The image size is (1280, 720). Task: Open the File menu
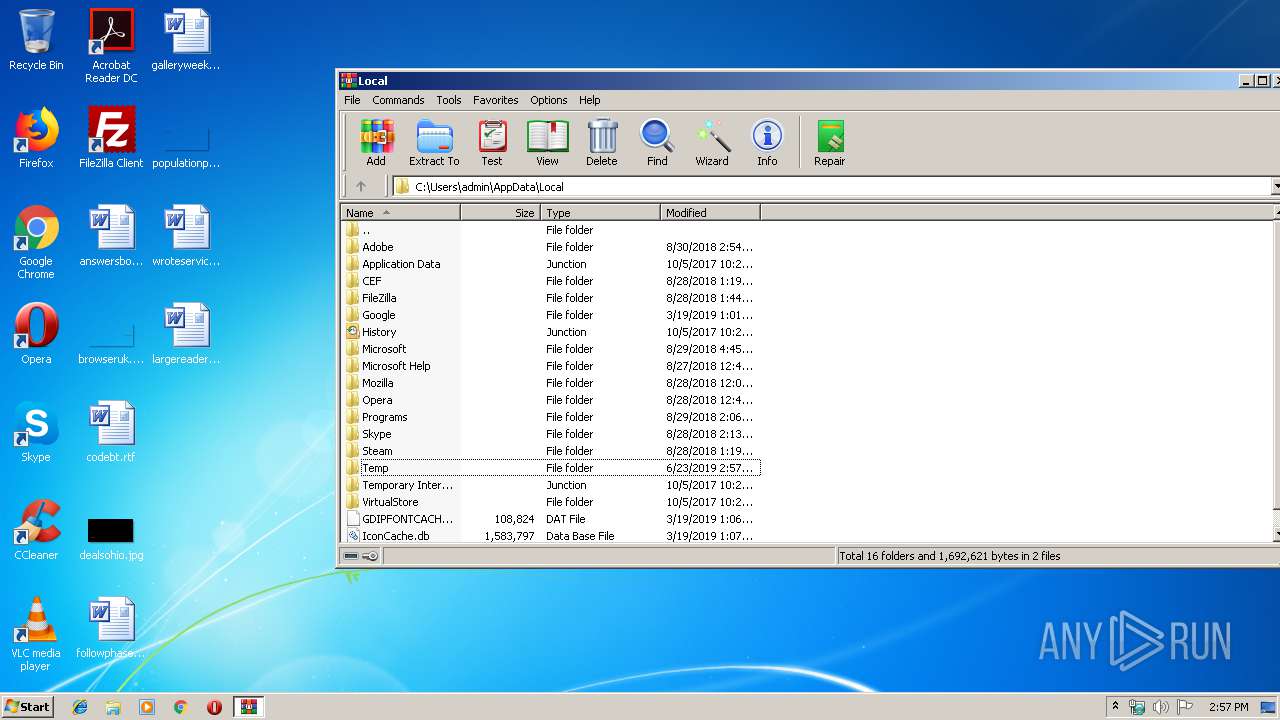click(352, 100)
